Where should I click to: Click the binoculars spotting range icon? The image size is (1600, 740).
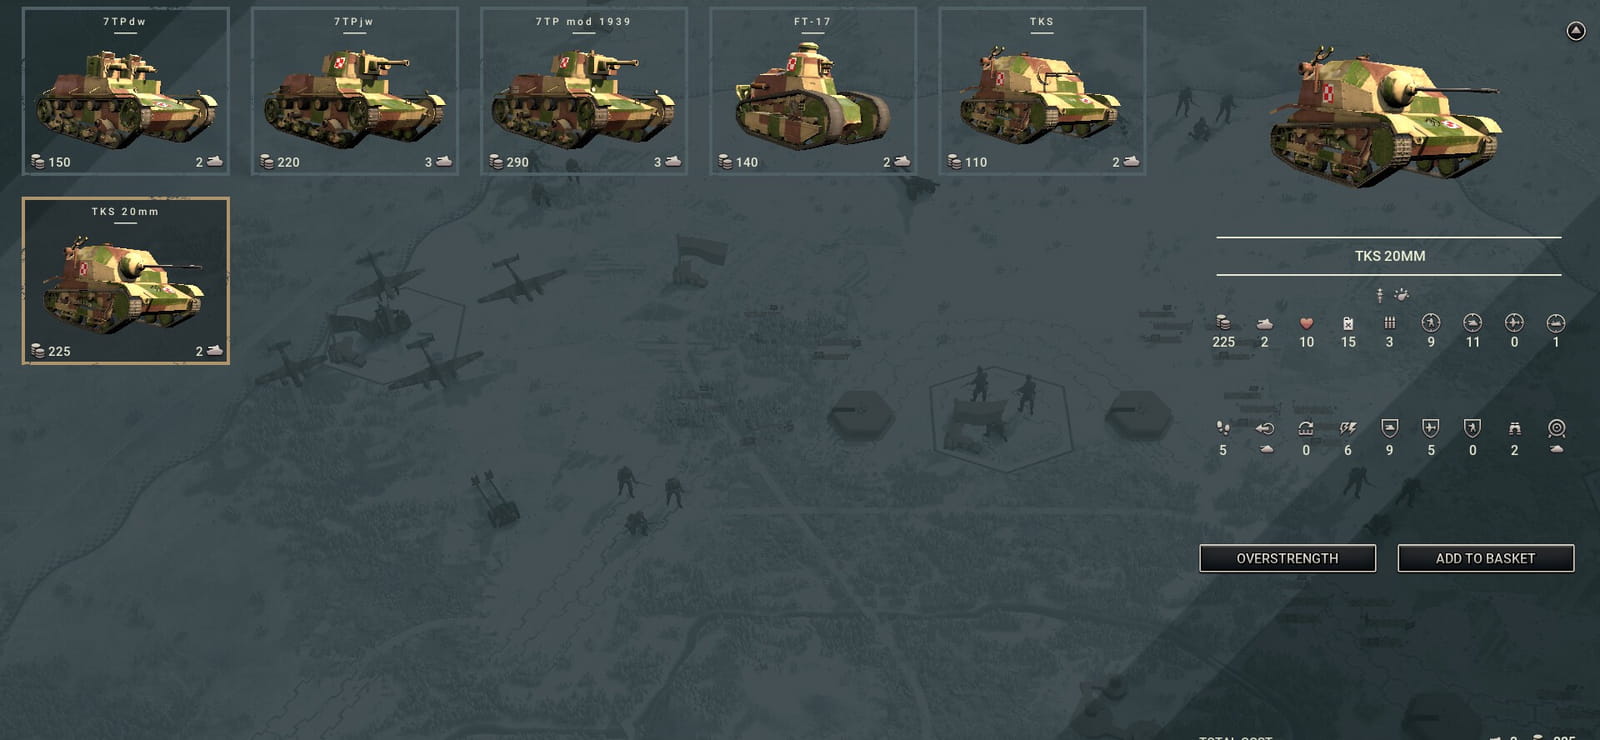click(x=1514, y=428)
